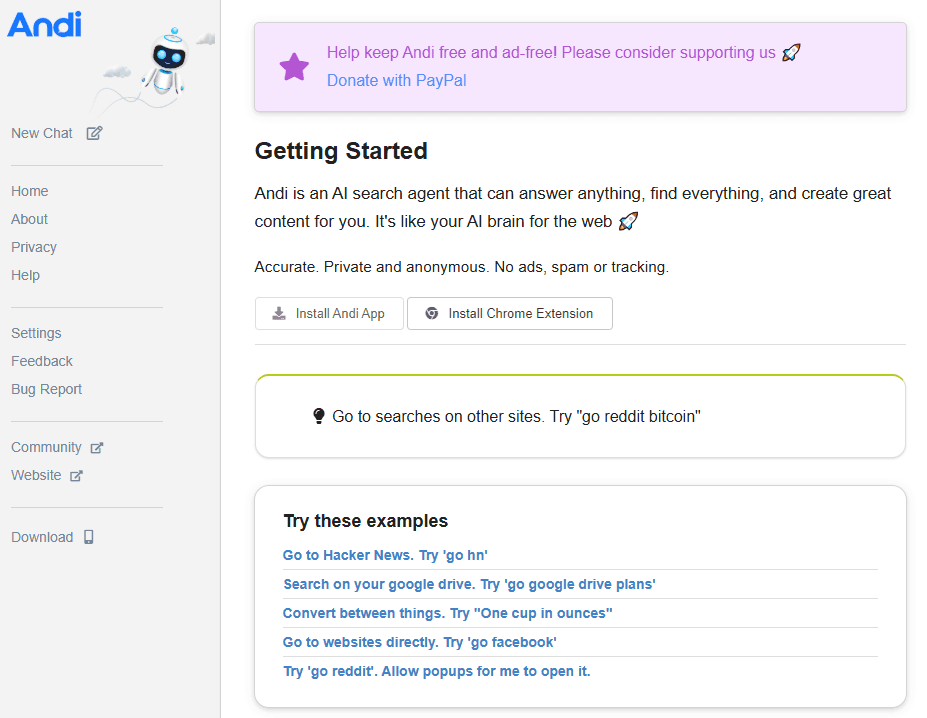Click the purple star icon in banner
This screenshot has width=927, height=718.
[294, 67]
